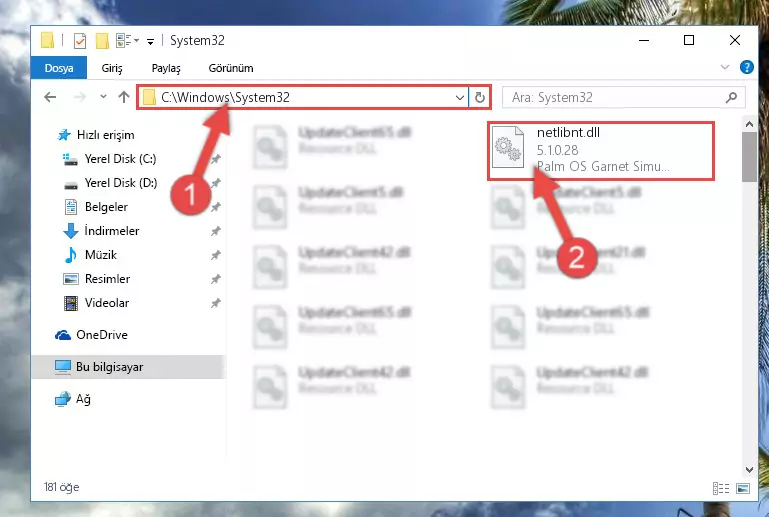Viewport: 769px width, 517px height.
Task: Open Yerel Disk (D:) in sidebar
Action: pos(121,183)
